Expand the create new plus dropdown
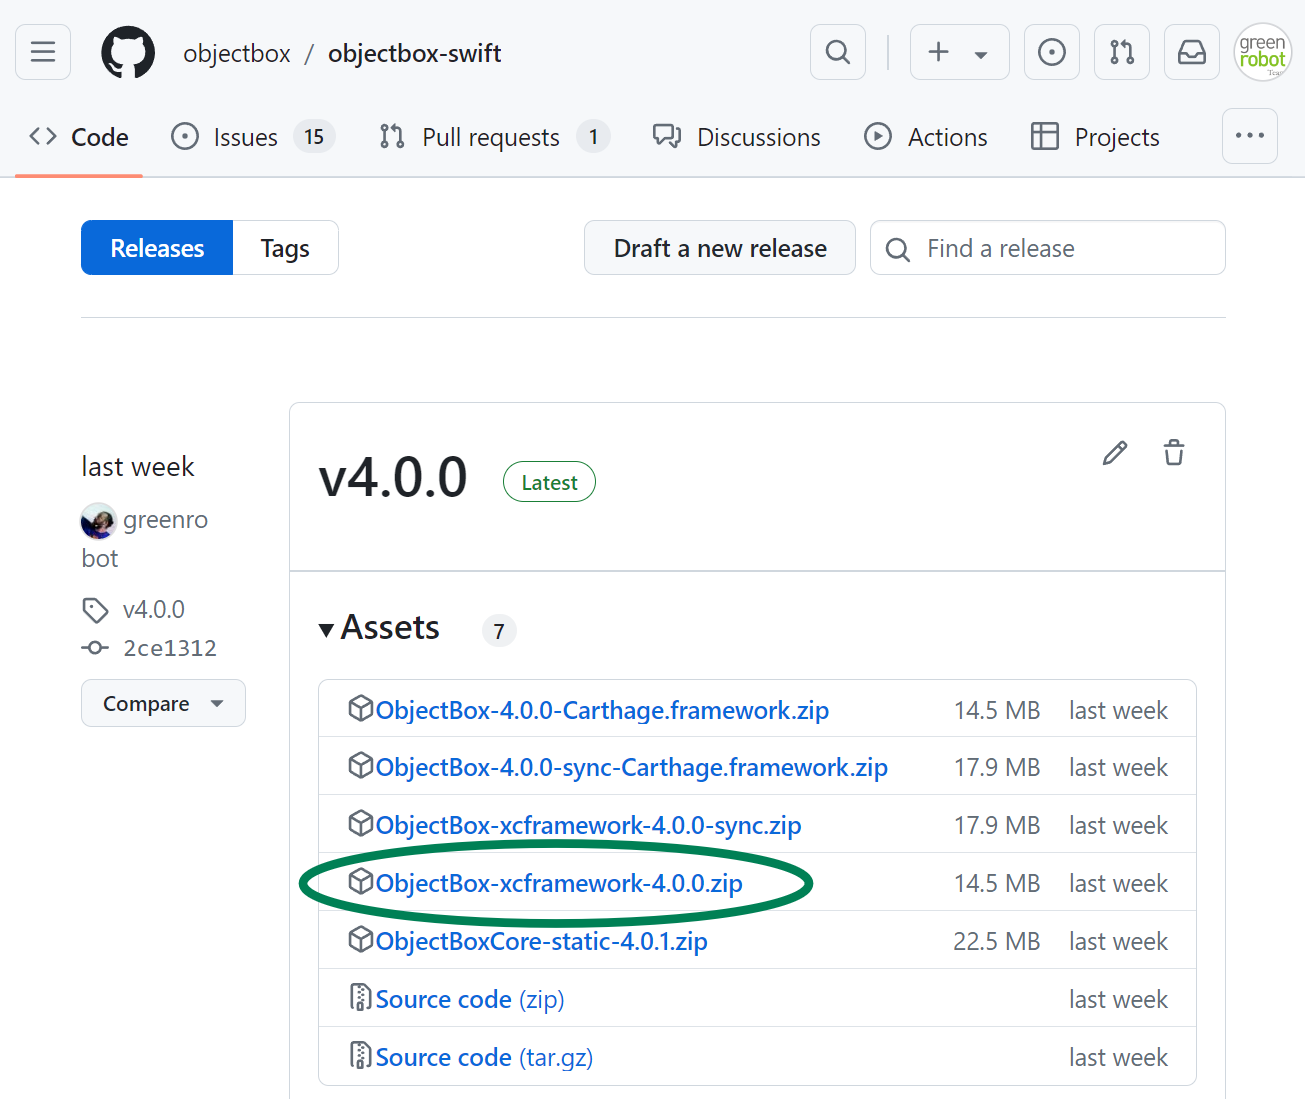The width and height of the screenshot is (1305, 1099). [959, 52]
